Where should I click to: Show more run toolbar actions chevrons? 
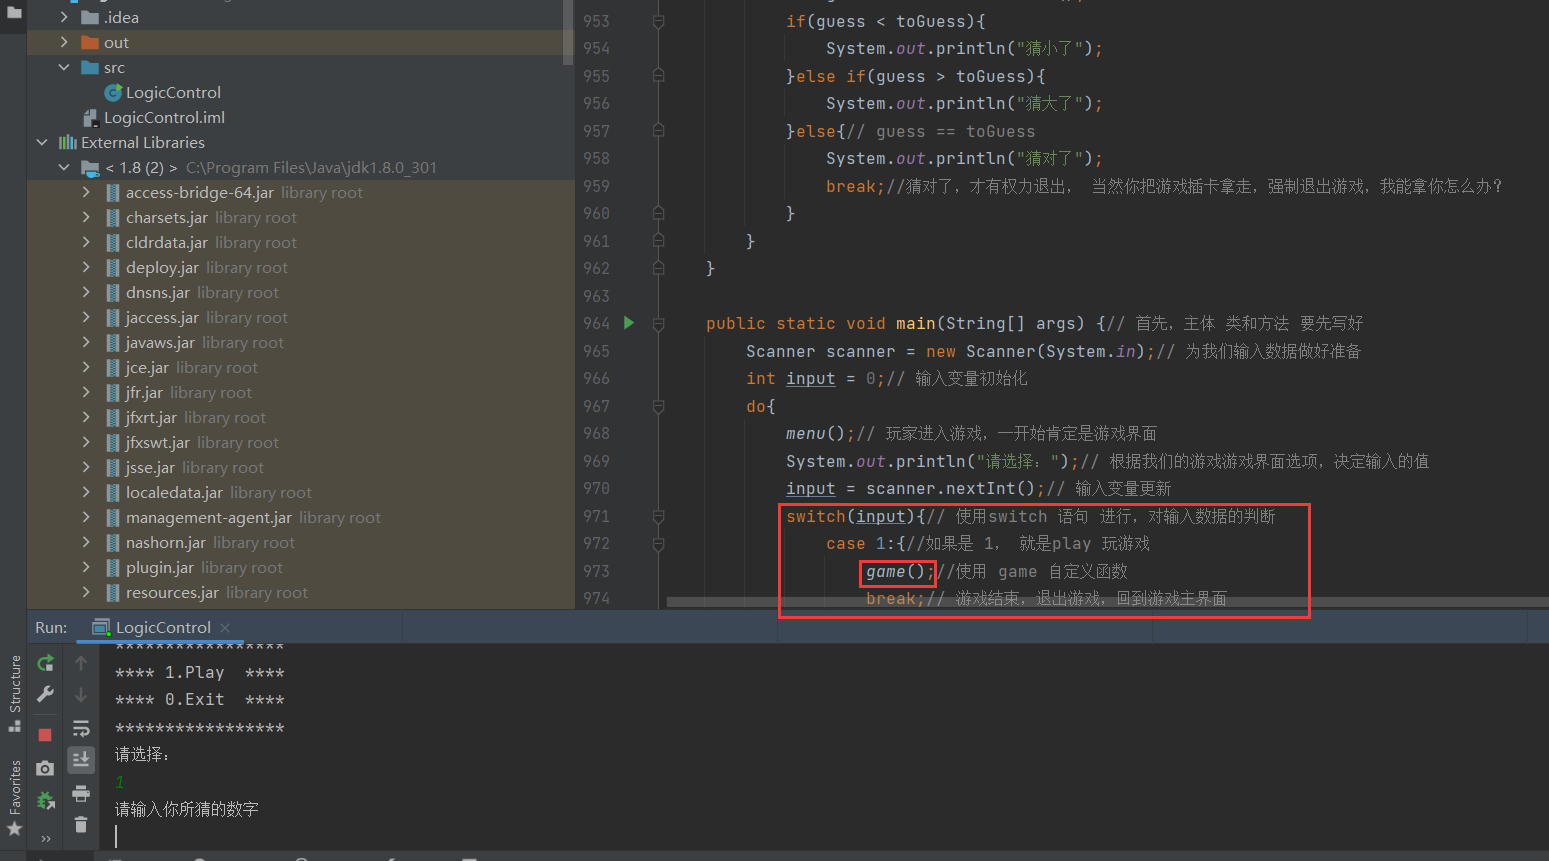(45, 838)
